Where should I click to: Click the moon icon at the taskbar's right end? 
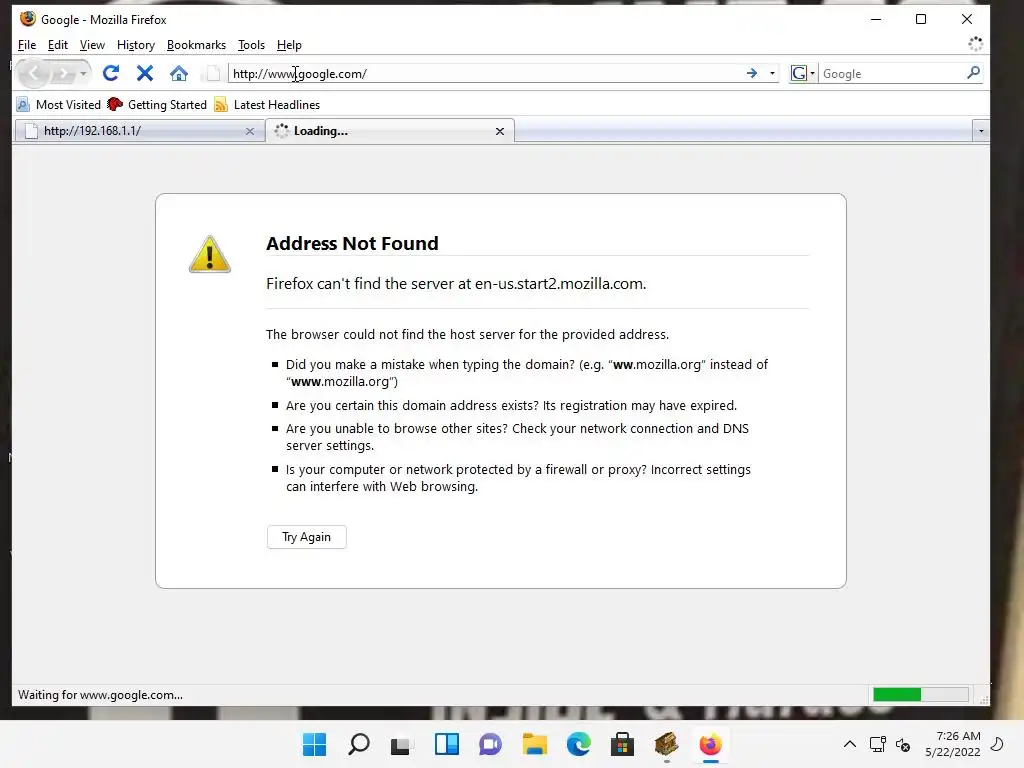(997, 744)
